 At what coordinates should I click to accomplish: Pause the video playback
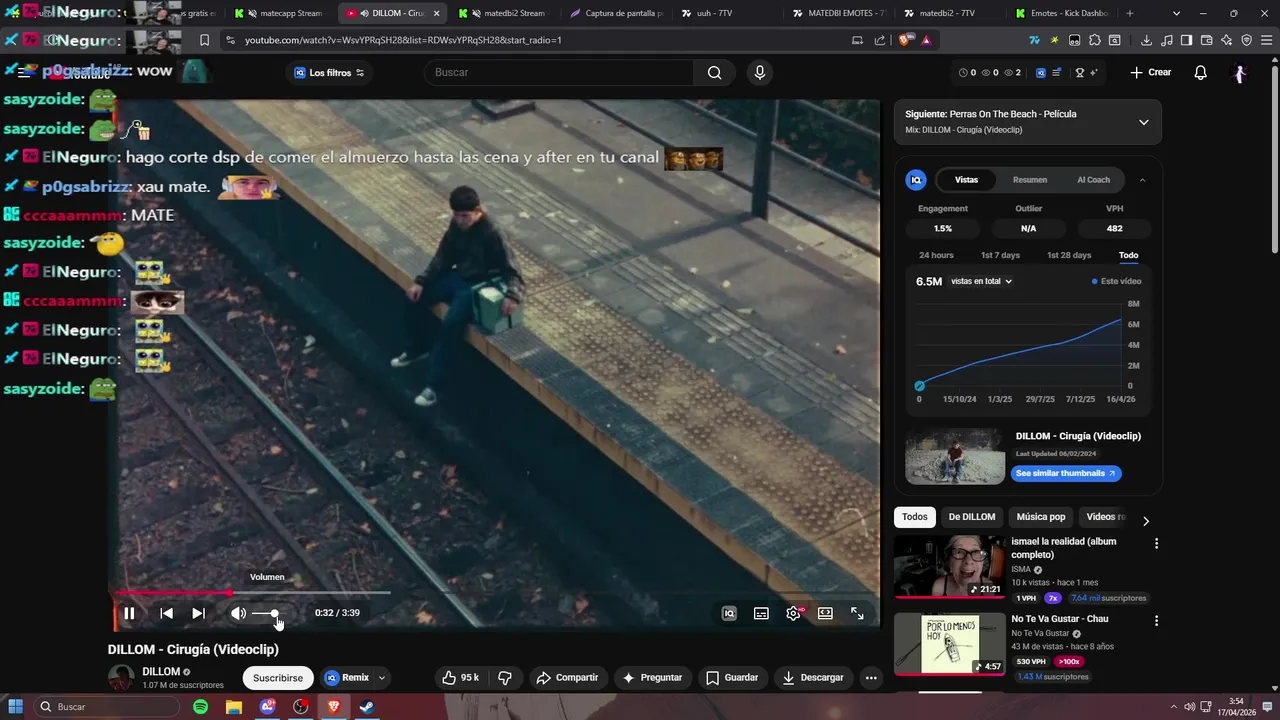(x=129, y=613)
